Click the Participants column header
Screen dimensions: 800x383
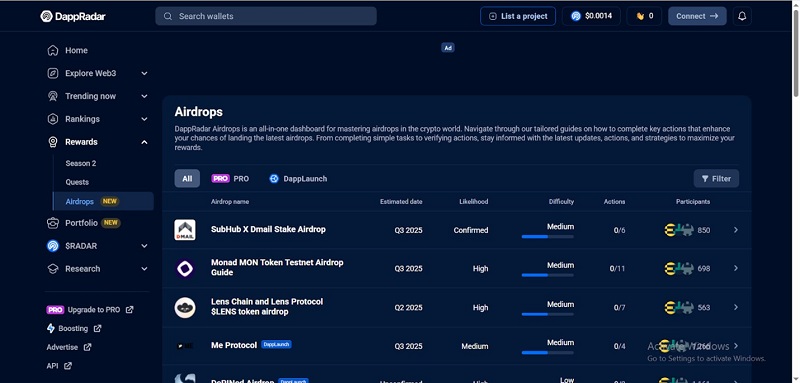(693, 202)
